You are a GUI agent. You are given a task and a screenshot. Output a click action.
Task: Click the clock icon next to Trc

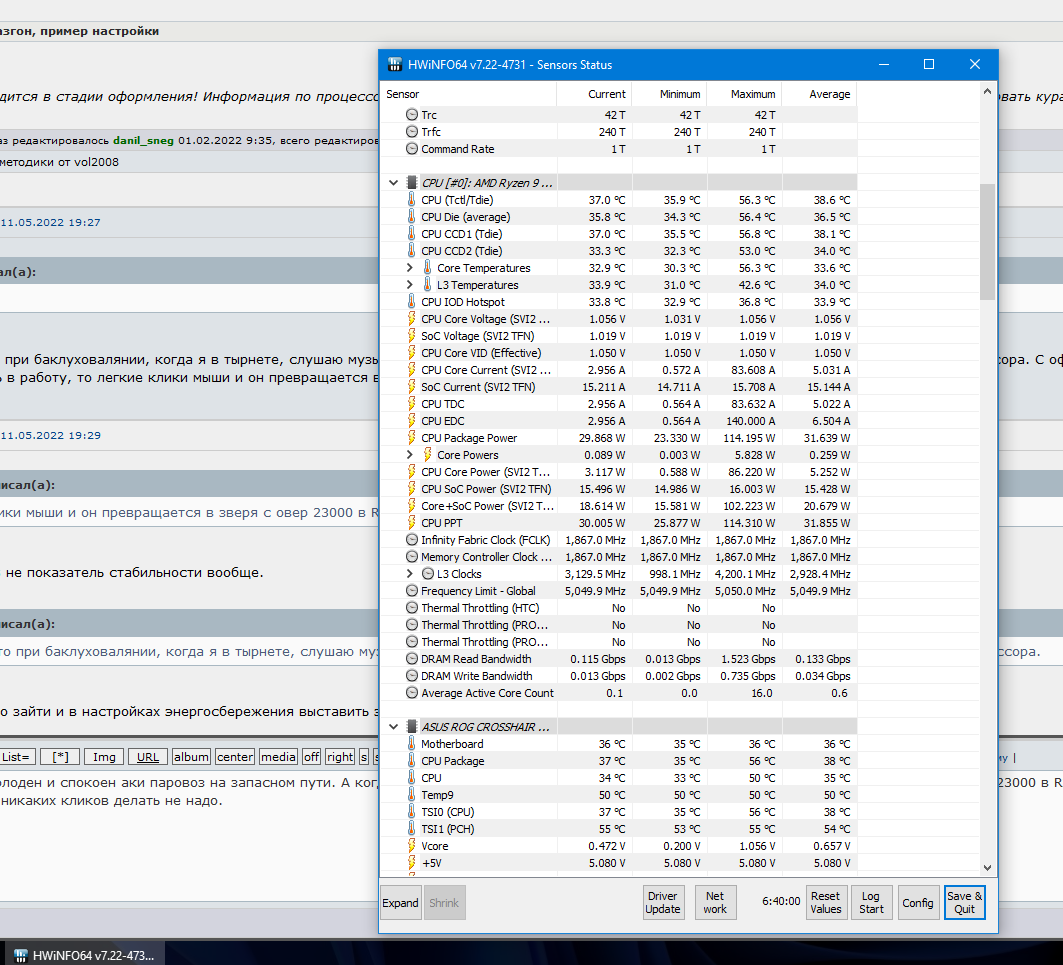pos(412,115)
